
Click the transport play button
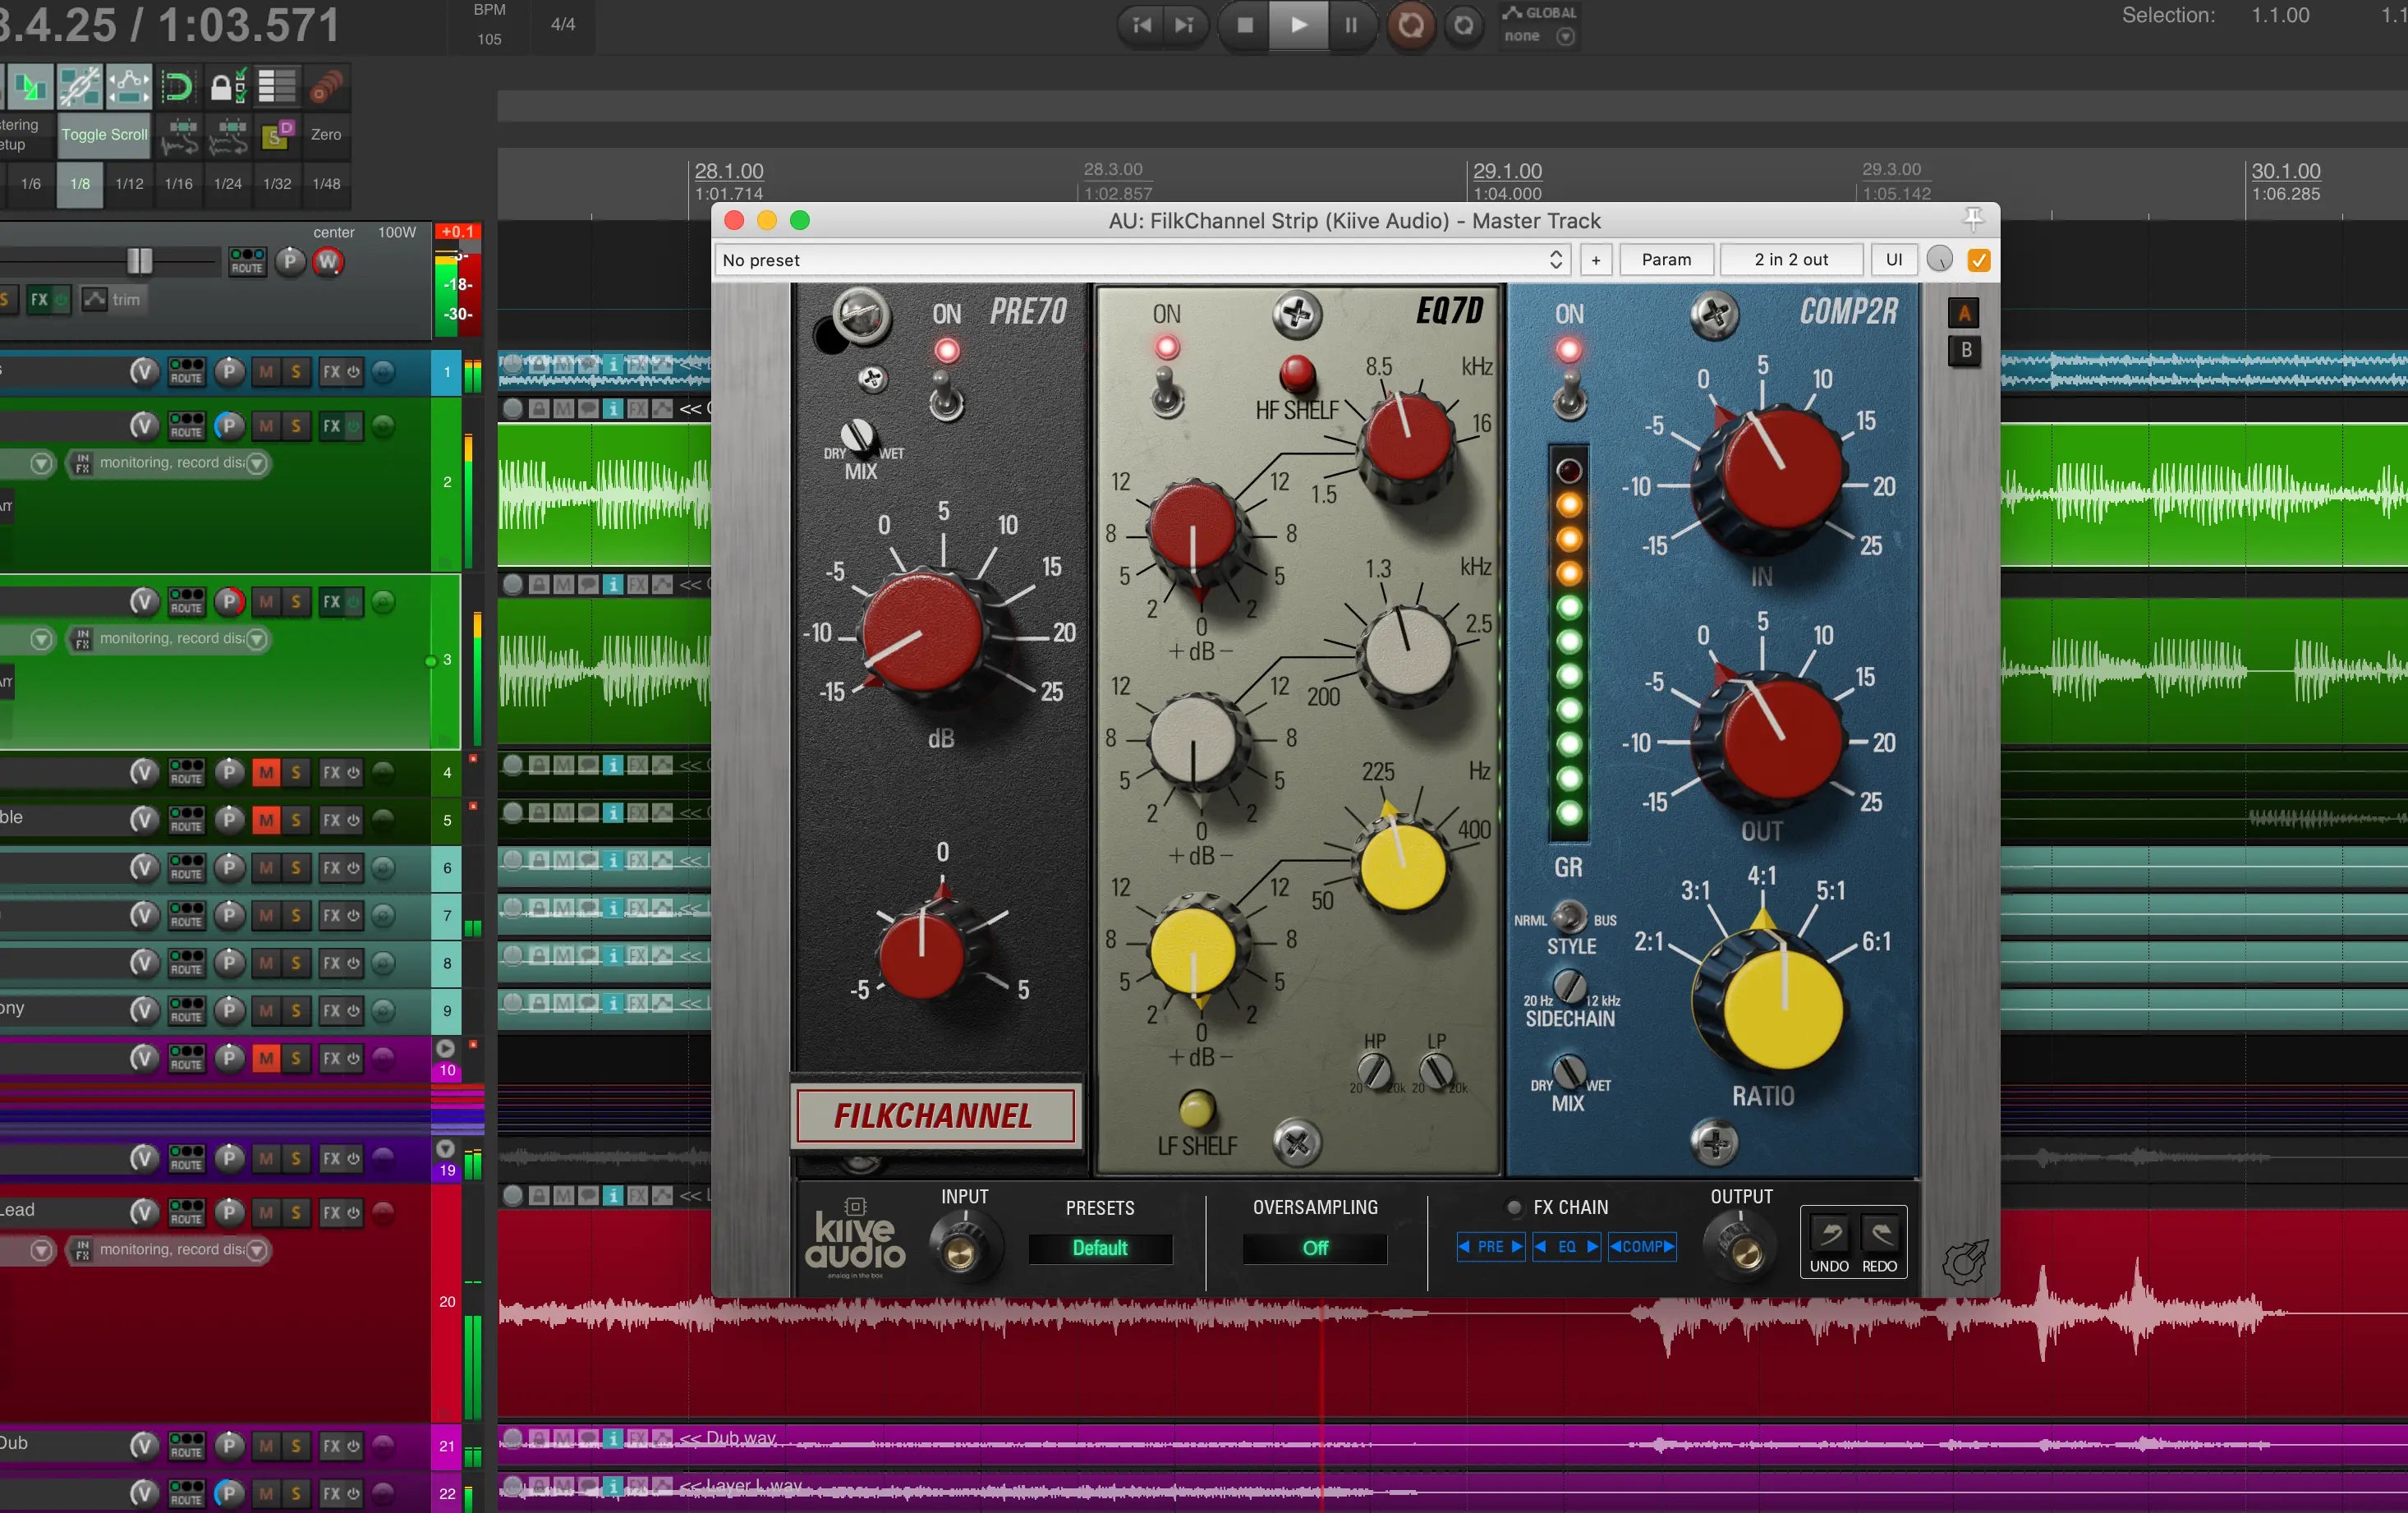(x=1298, y=25)
